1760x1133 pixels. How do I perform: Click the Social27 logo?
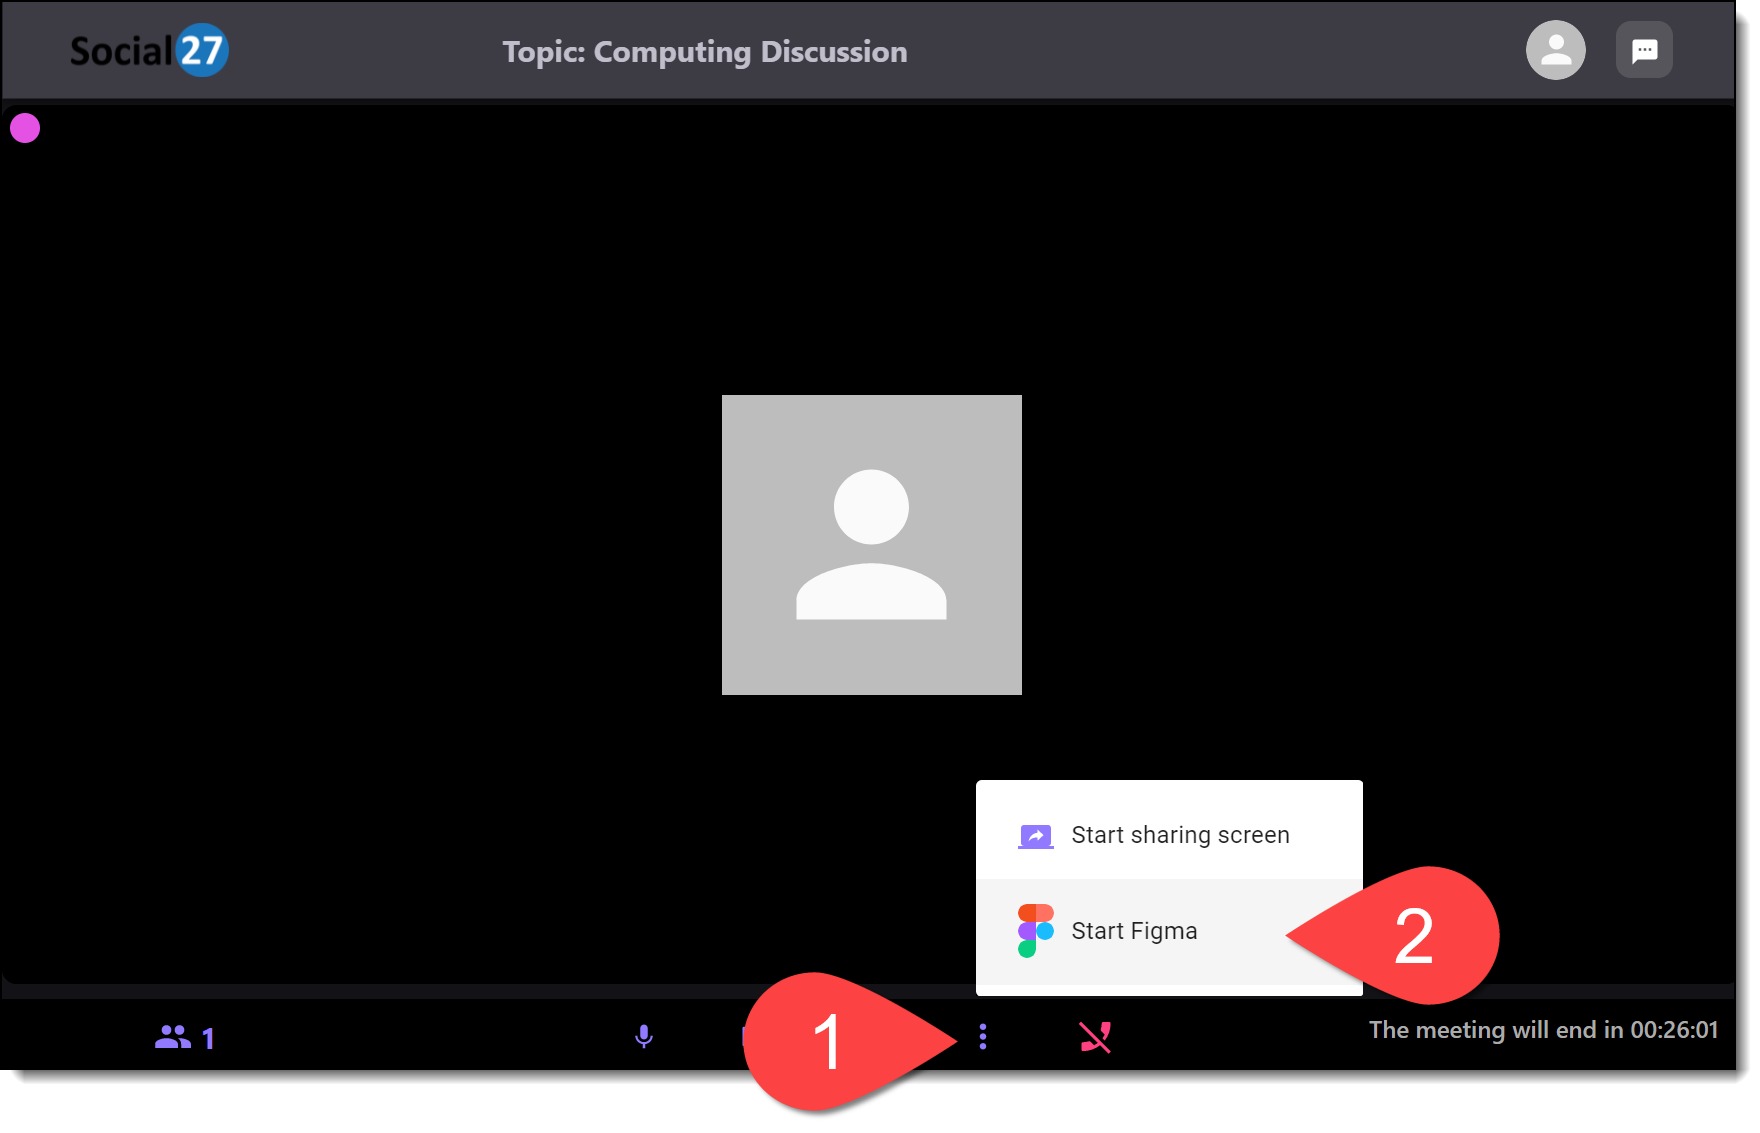148,51
